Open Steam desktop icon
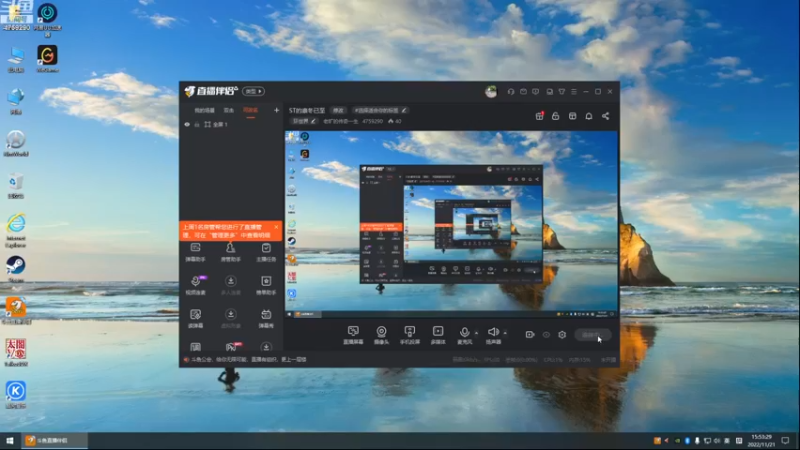 coord(16,269)
